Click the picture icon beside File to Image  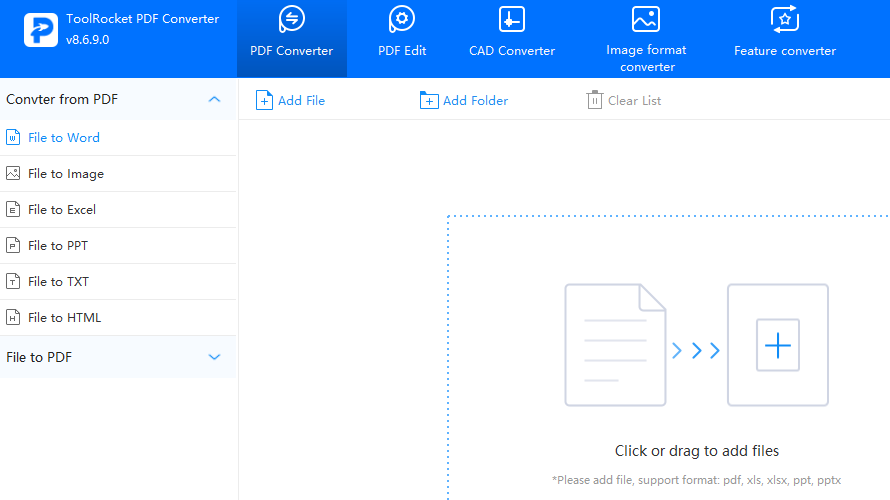(x=13, y=173)
